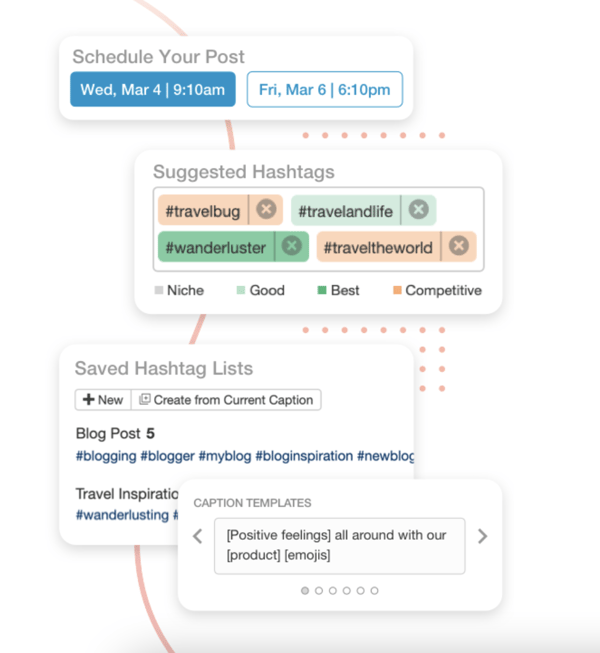Image resolution: width=600 pixels, height=653 pixels.
Task: Remove the #travelandlife hashtag
Action: coord(419,209)
